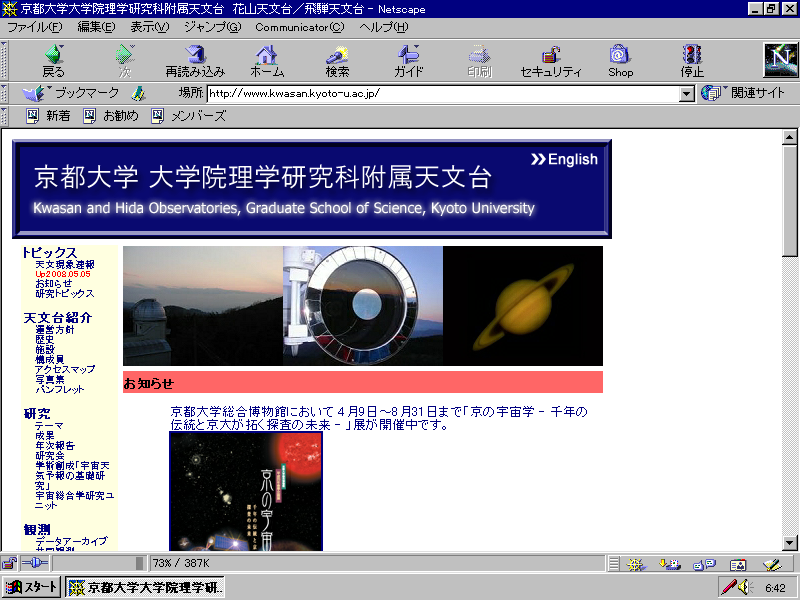Open the 関連サイト related sites dropdown

coord(742,93)
